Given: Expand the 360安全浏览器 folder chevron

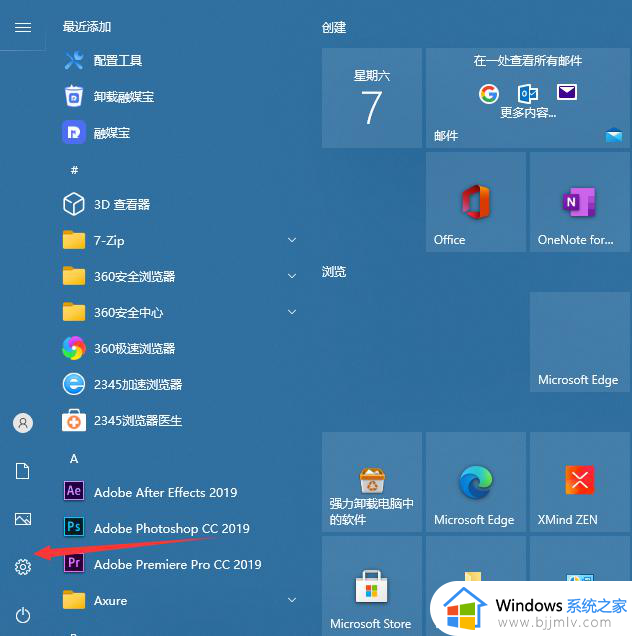Looking at the screenshot, I should click(x=292, y=276).
